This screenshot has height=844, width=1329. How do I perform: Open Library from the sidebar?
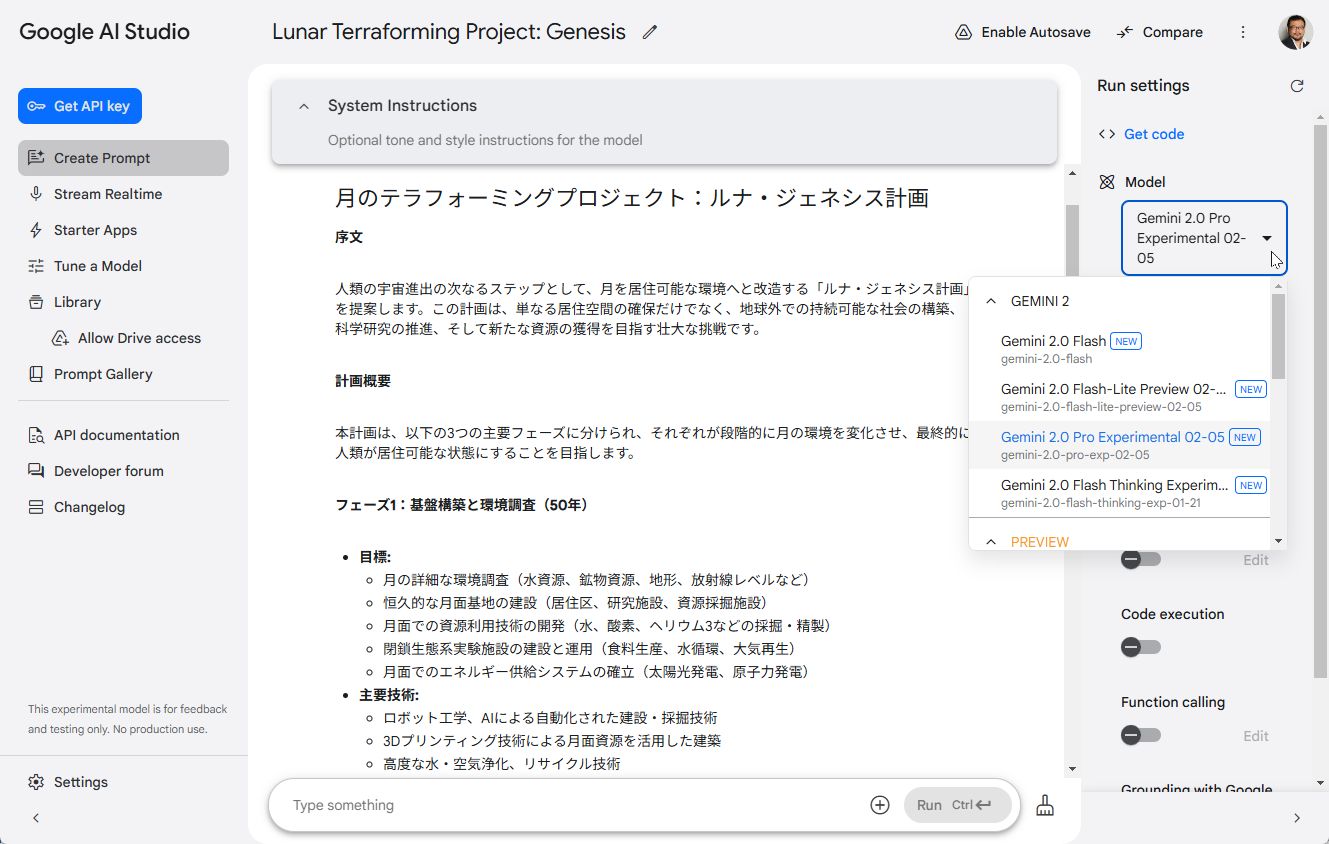click(x=123, y=302)
